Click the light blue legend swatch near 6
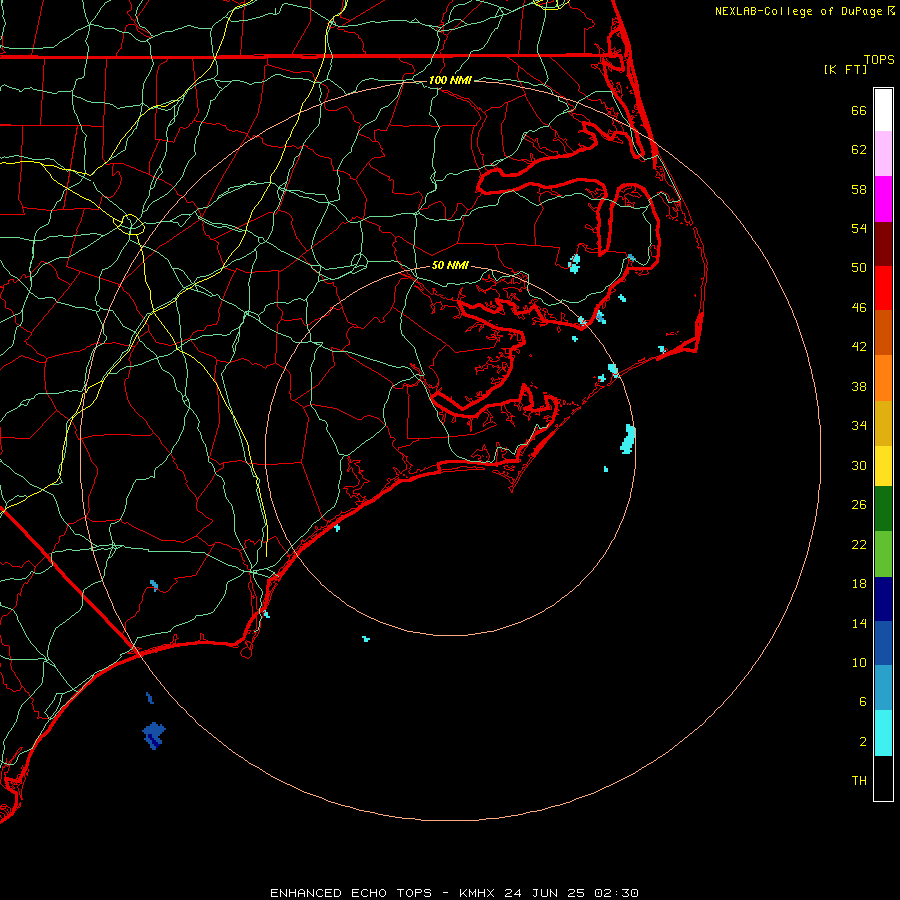The width and height of the screenshot is (900, 900). (883, 688)
